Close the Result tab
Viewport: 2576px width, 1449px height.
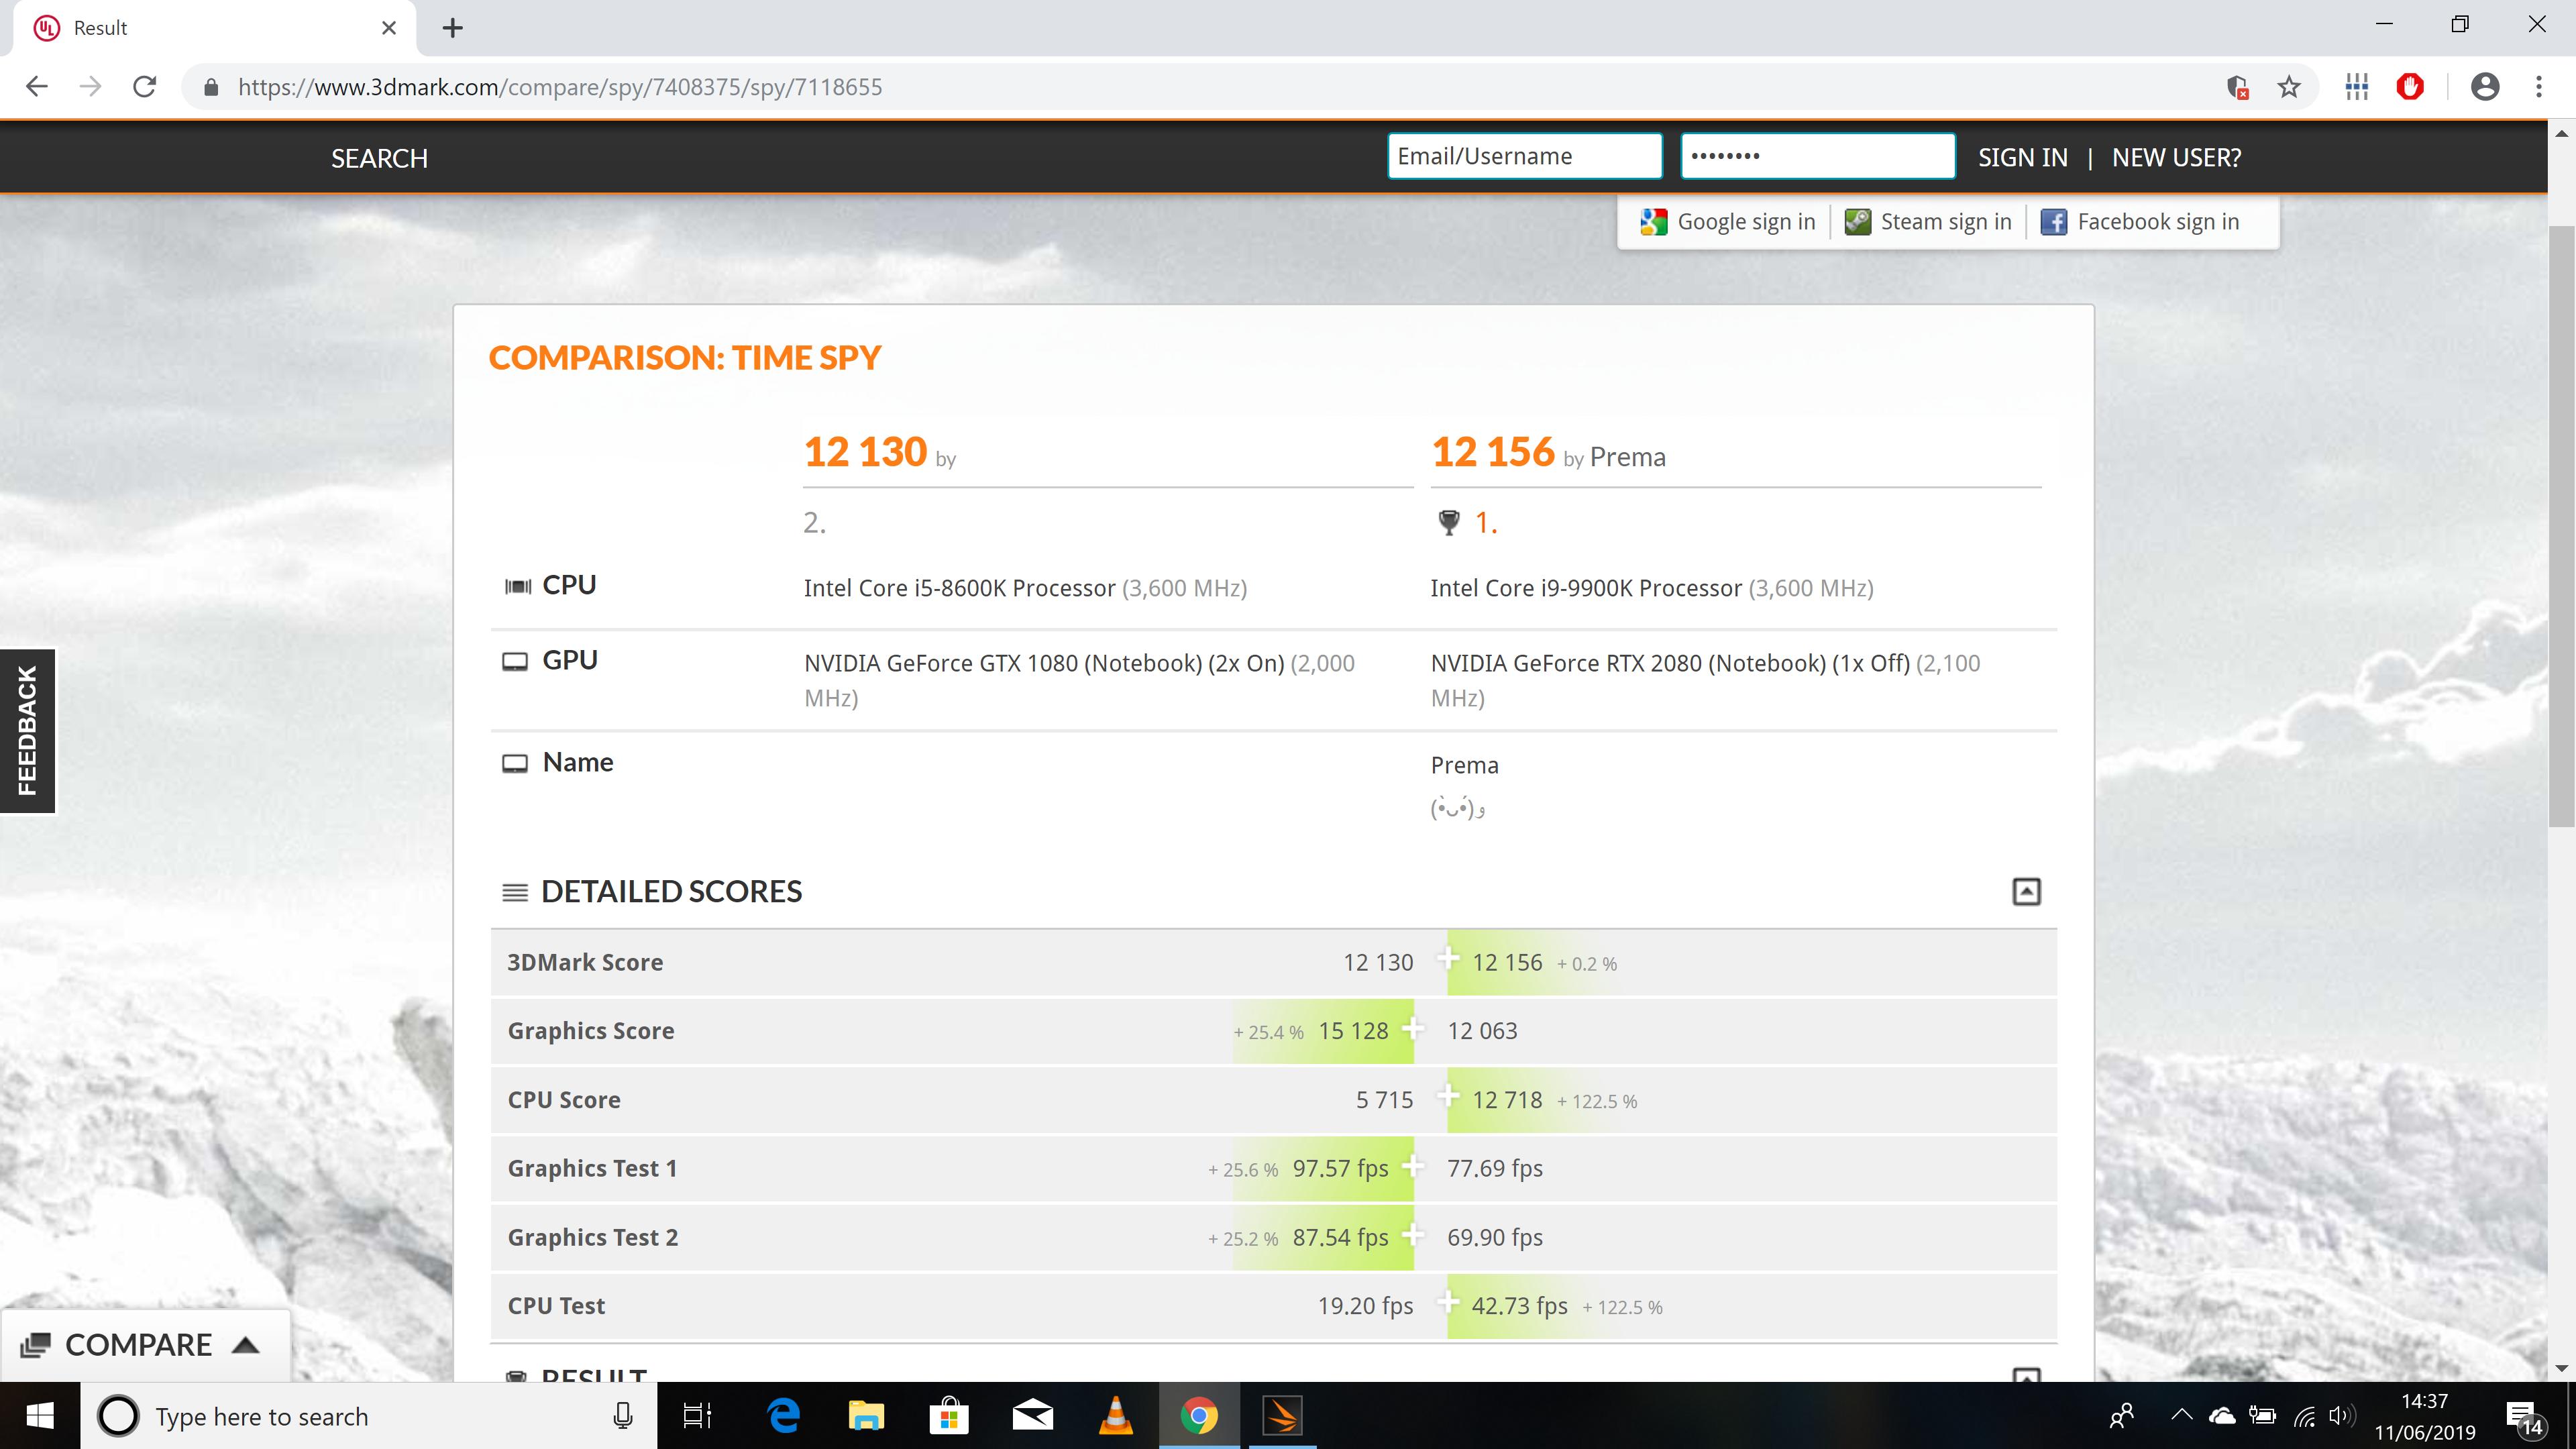(x=389, y=28)
